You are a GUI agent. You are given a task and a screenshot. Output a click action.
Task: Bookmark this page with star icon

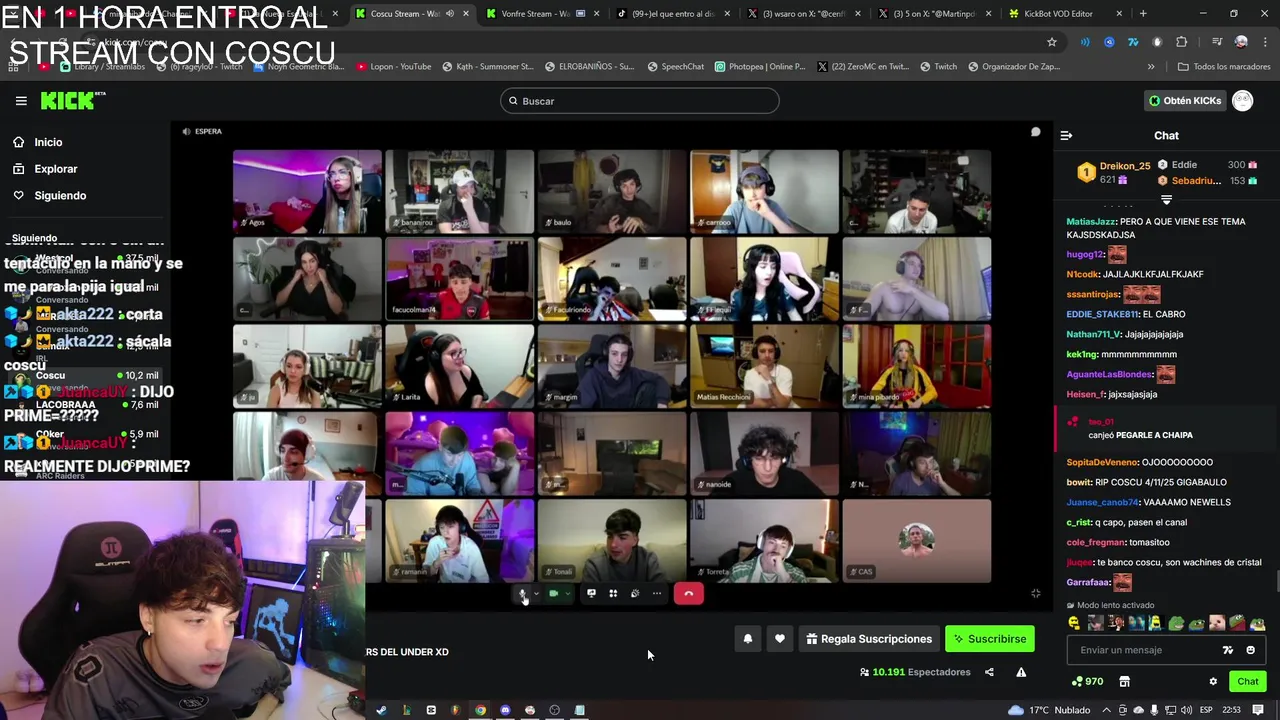point(1052,42)
